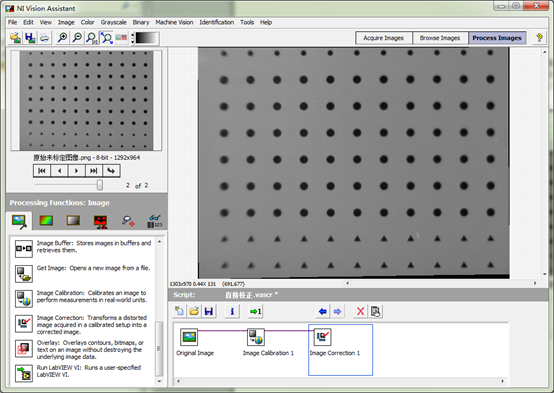554x393 pixels.
Task: Select the Zoom In tool
Action: tap(63, 37)
